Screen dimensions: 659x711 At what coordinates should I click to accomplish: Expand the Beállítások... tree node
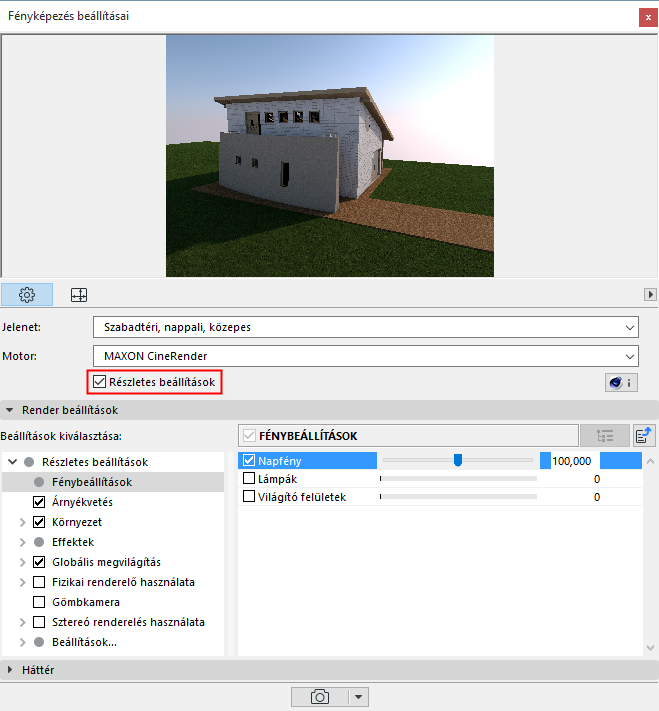tap(22, 642)
